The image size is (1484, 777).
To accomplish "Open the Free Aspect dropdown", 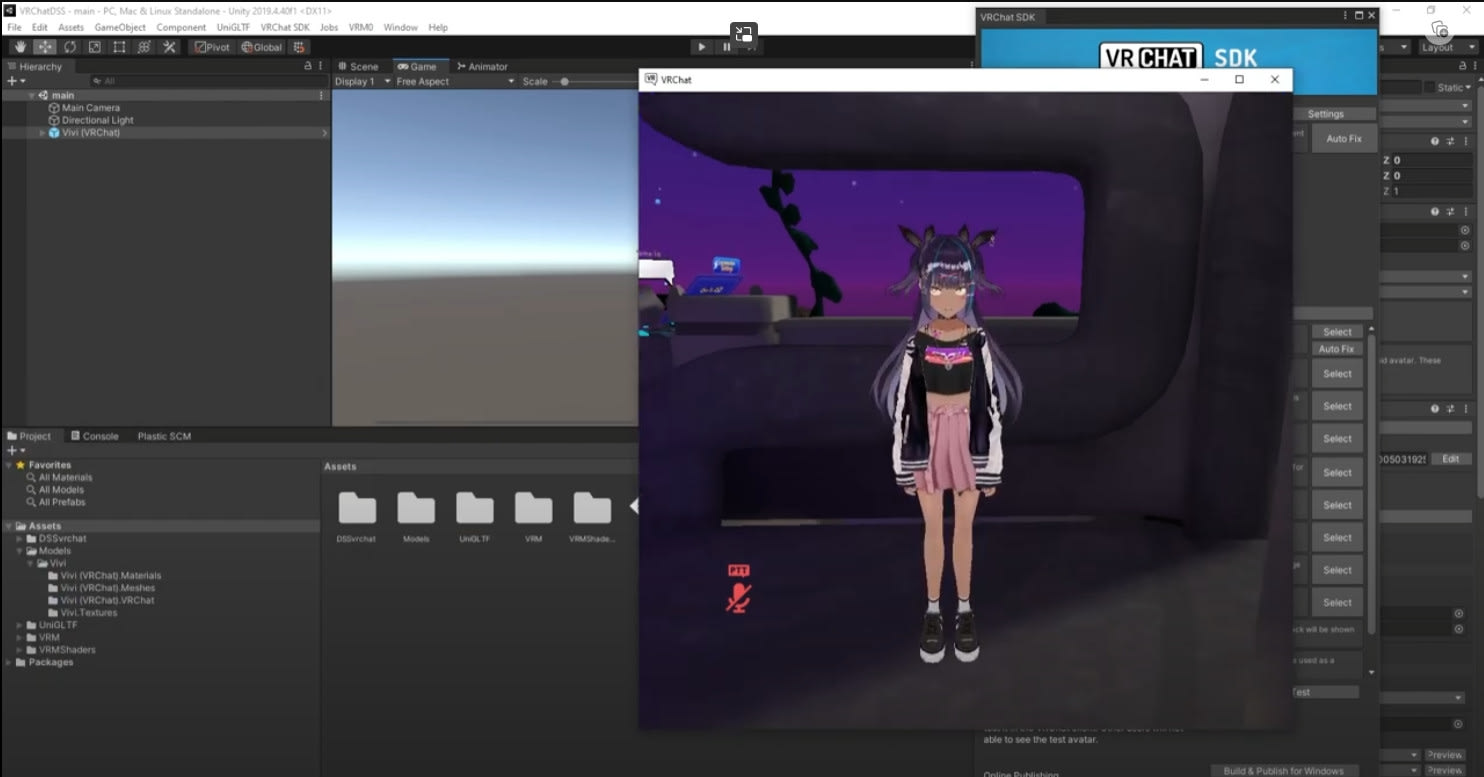I will coord(454,82).
